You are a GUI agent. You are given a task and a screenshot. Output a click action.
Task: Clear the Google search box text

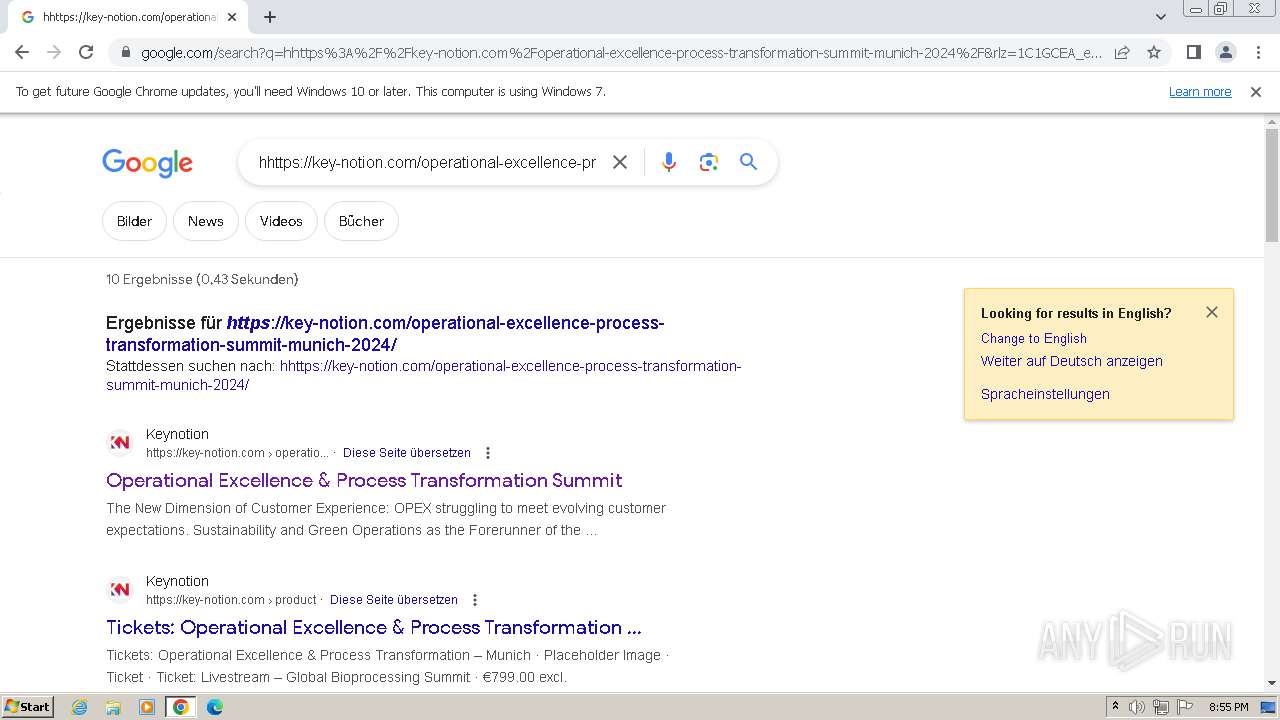[620, 162]
